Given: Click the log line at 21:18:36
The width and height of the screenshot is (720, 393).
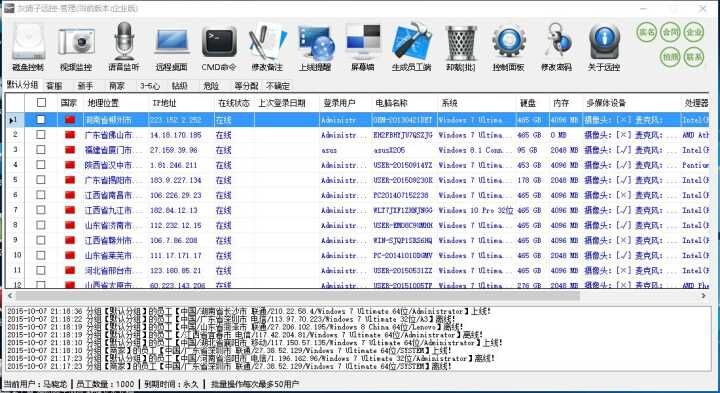Looking at the screenshot, I should coord(249,311).
